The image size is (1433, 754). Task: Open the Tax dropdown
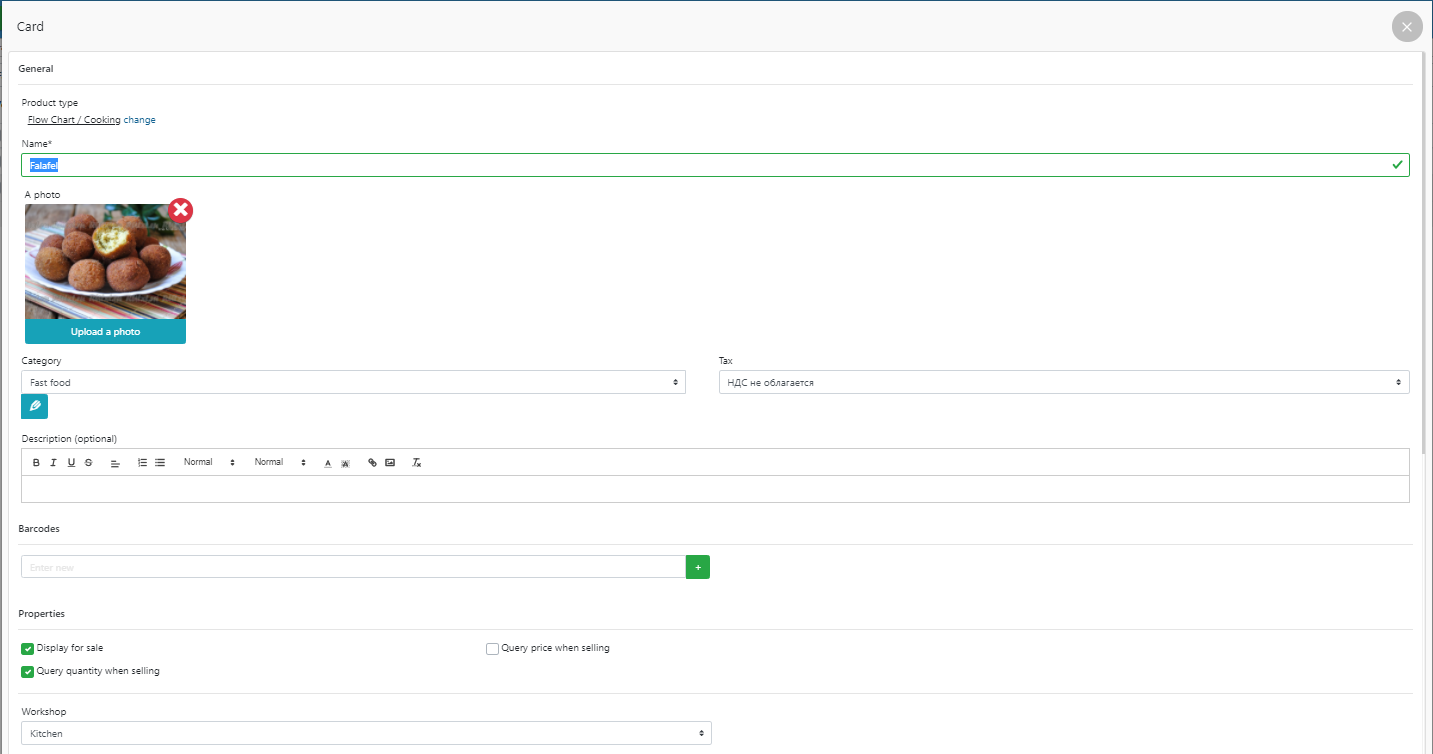pos(1063,383)
